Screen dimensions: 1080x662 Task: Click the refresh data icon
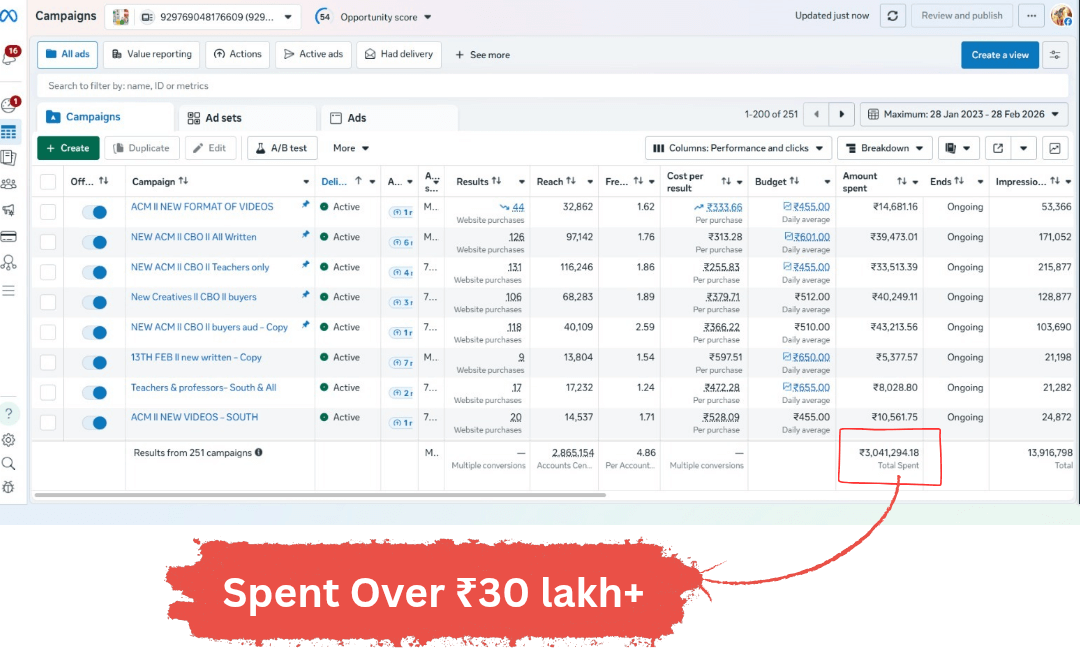[893, 16]
